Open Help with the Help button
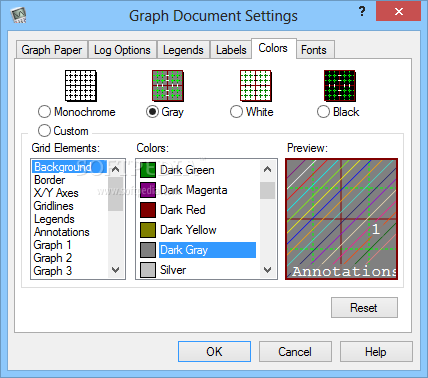The height and width of the screenshot is (378, 428). coord(376,351)
